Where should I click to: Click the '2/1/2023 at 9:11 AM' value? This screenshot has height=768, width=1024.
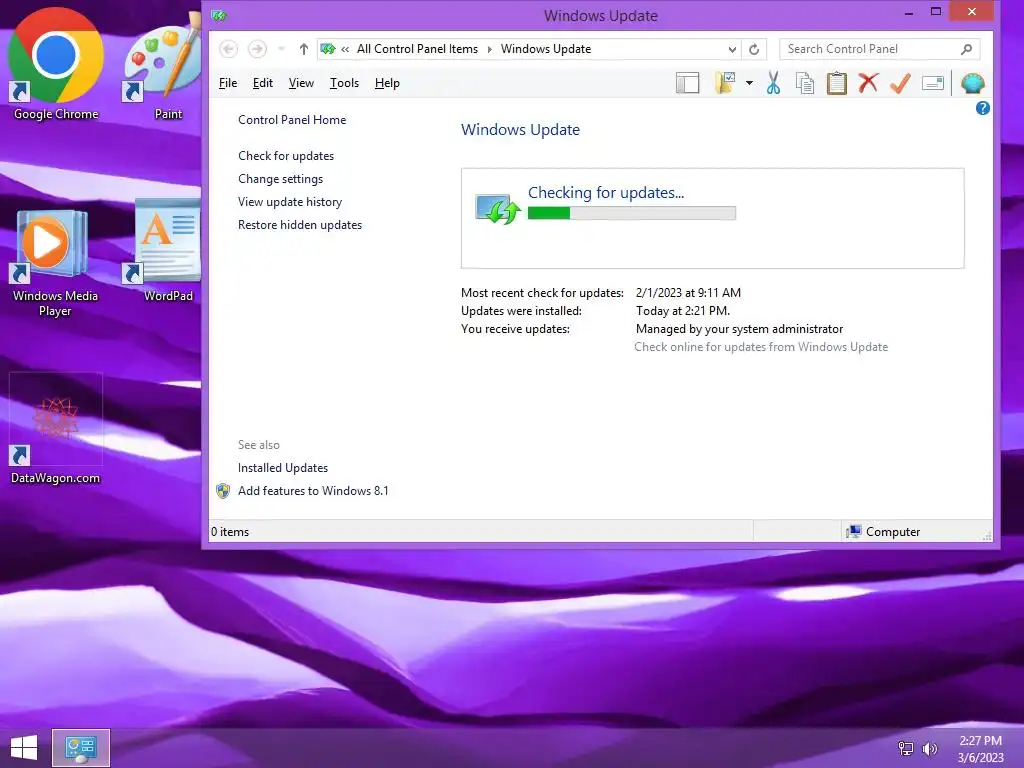(688, 293)
